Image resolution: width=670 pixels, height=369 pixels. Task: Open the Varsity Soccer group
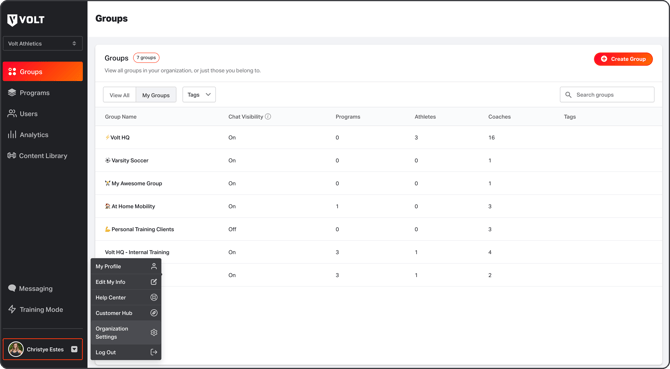[x=379, y=161]
